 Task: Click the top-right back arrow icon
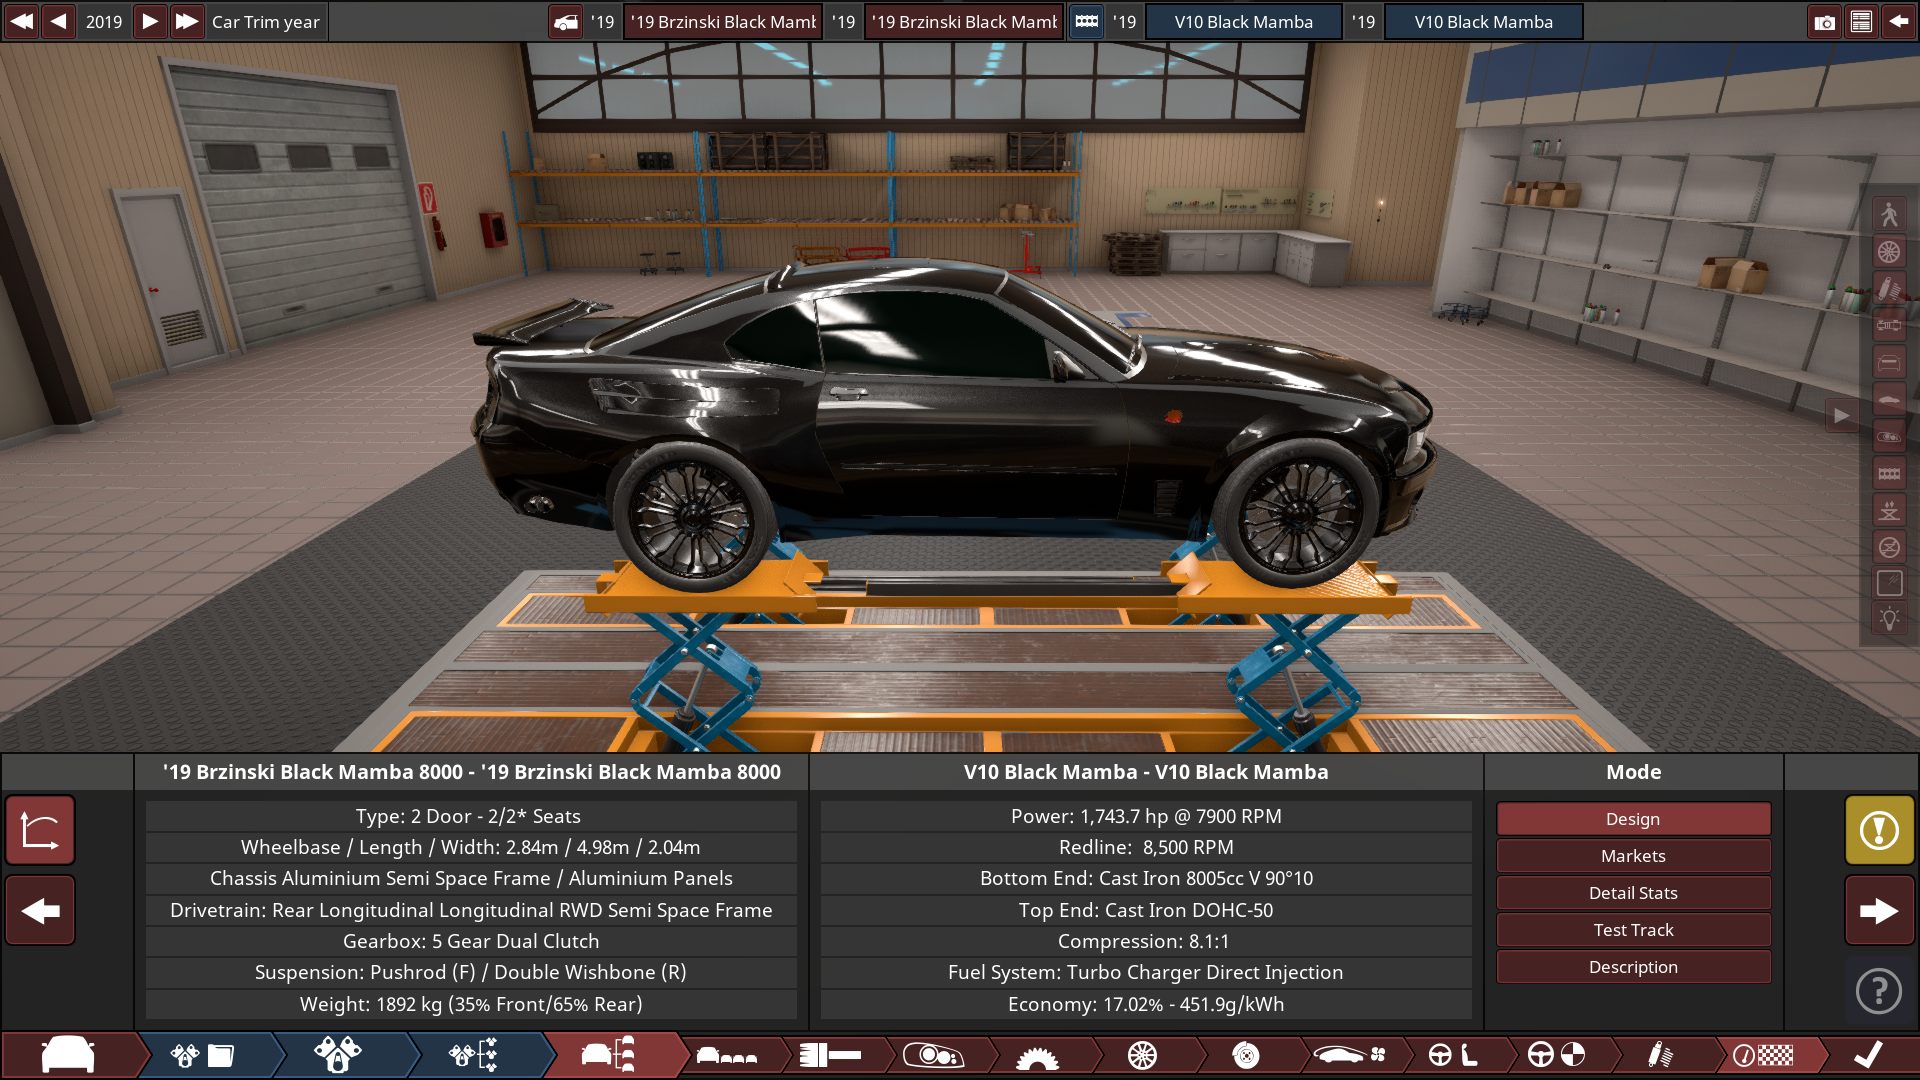point(1898,22)
